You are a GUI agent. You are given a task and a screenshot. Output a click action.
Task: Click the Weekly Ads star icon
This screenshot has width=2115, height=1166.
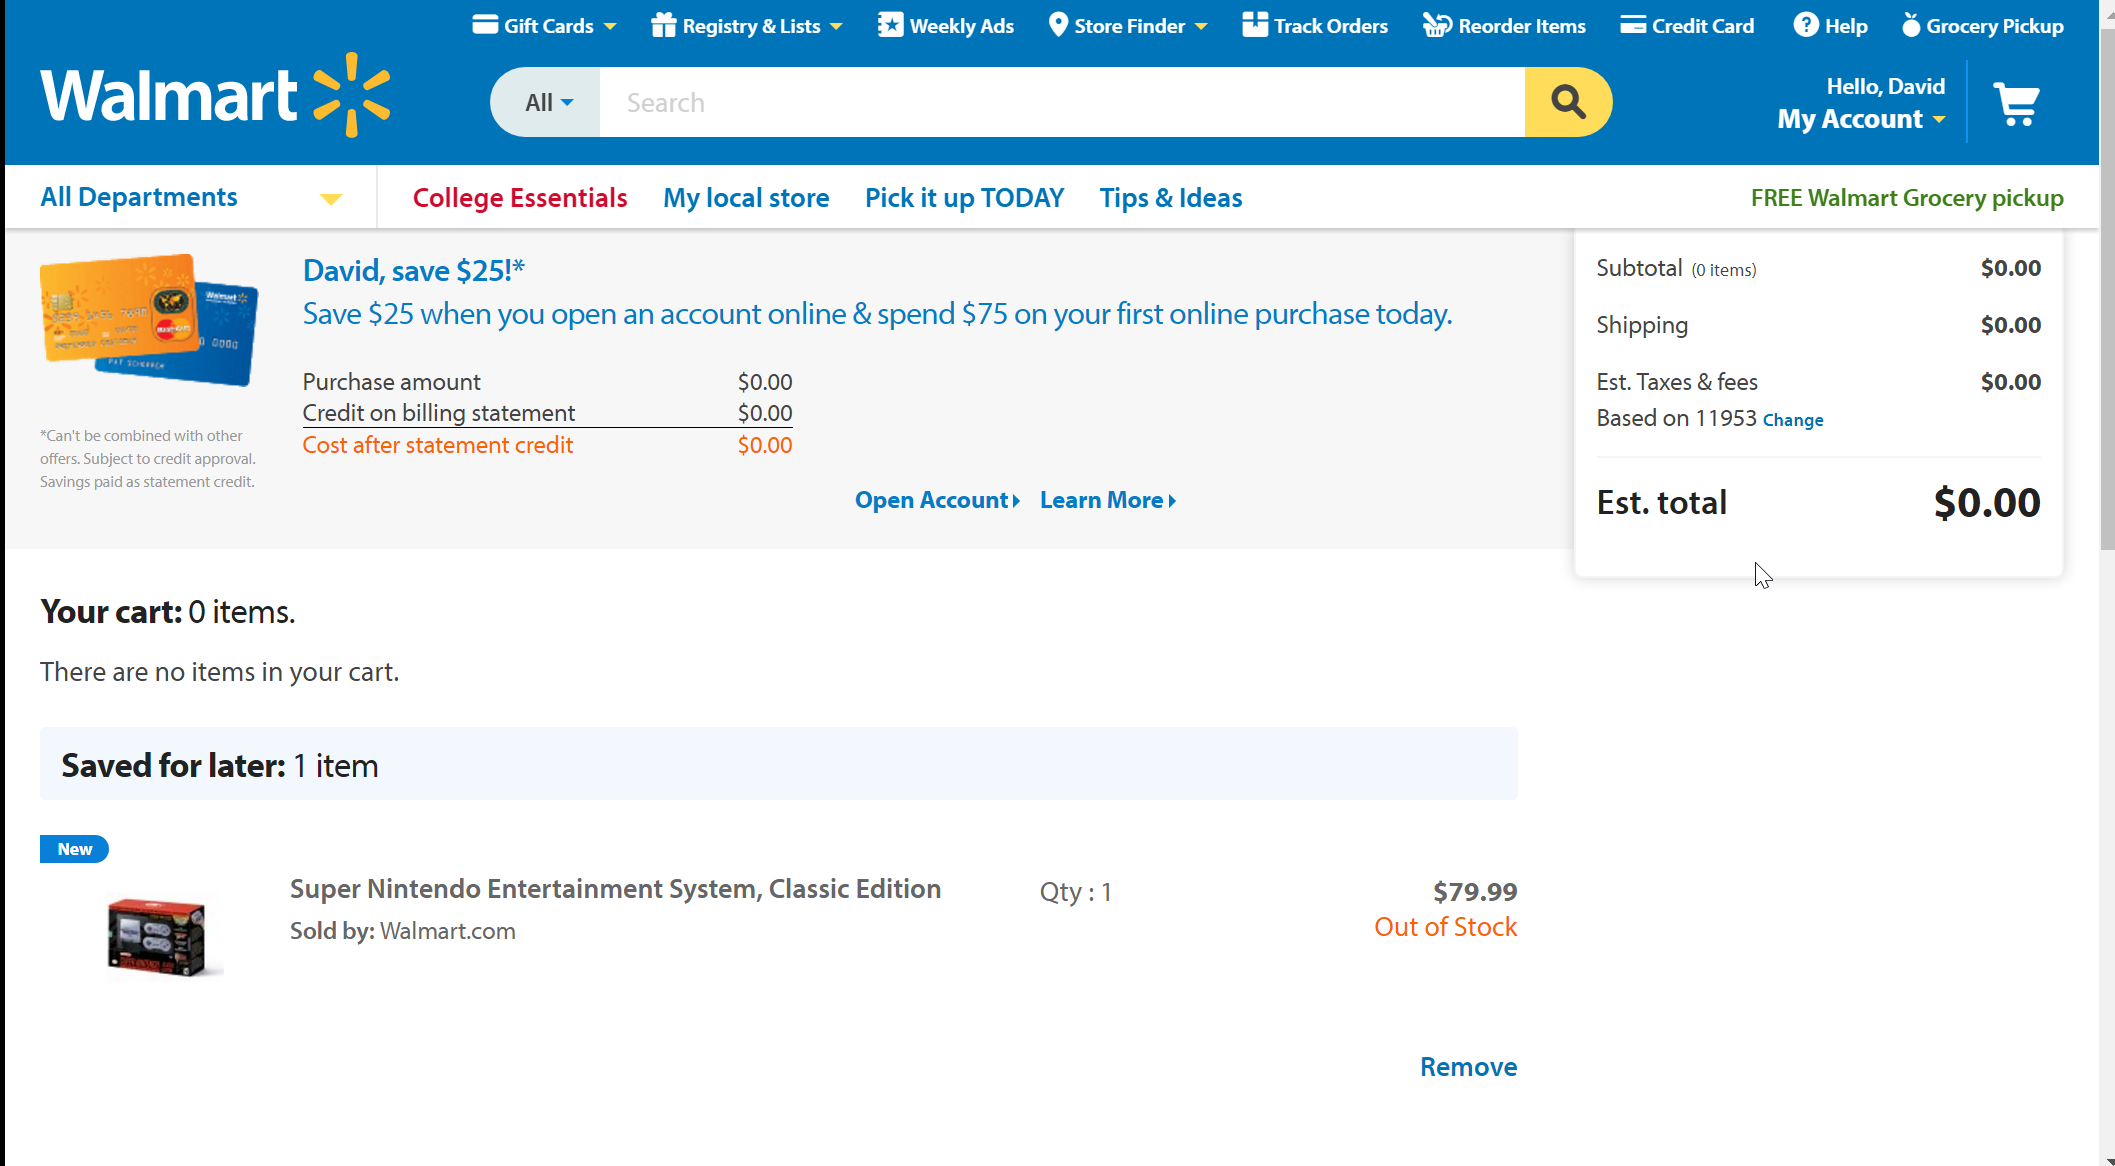(890, 25)
